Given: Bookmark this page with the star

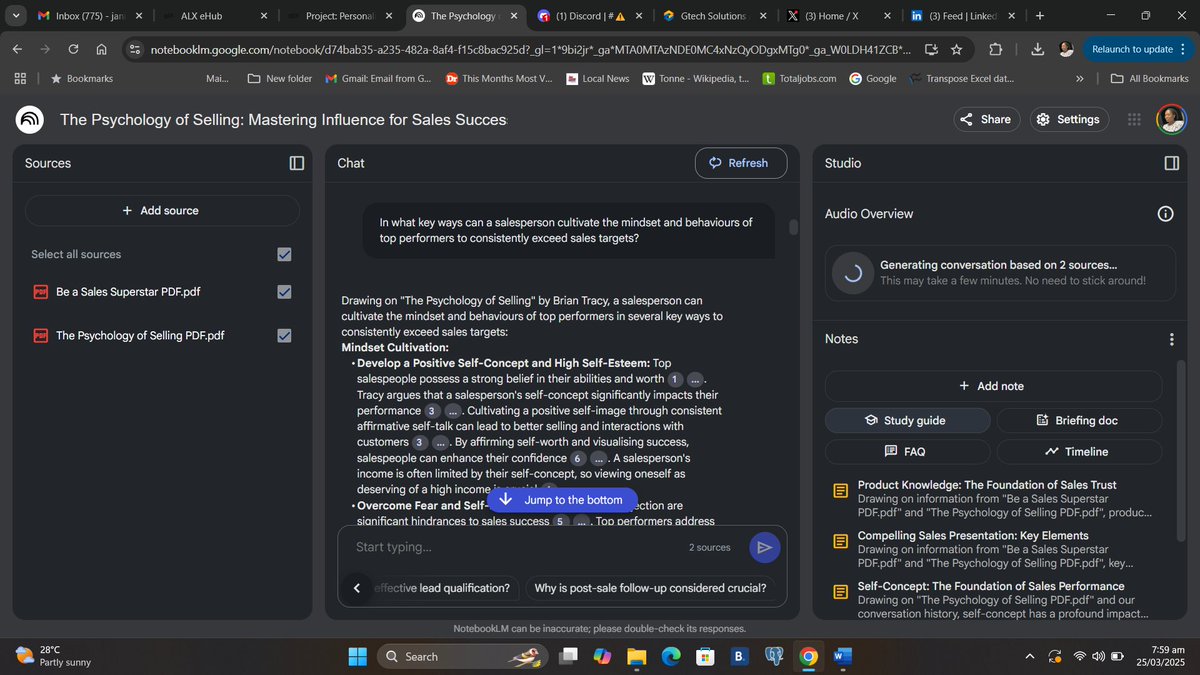Looking at the screenshot, I should (956, 49).
